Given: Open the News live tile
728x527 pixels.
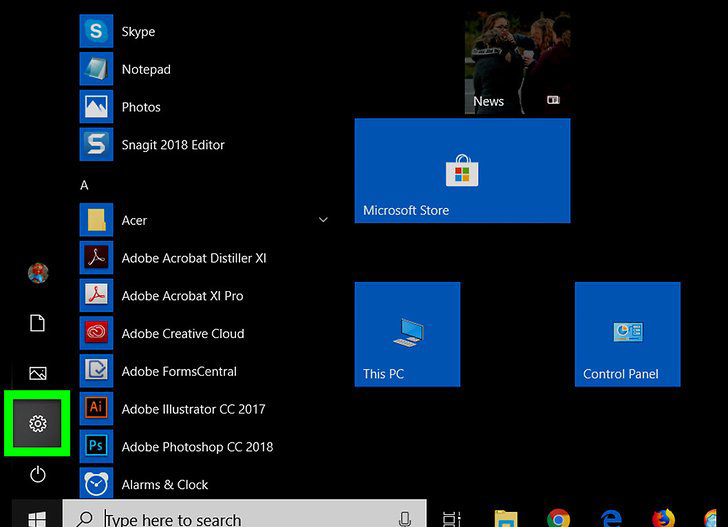Looking at the screenshot, I should tap(517, 63).
